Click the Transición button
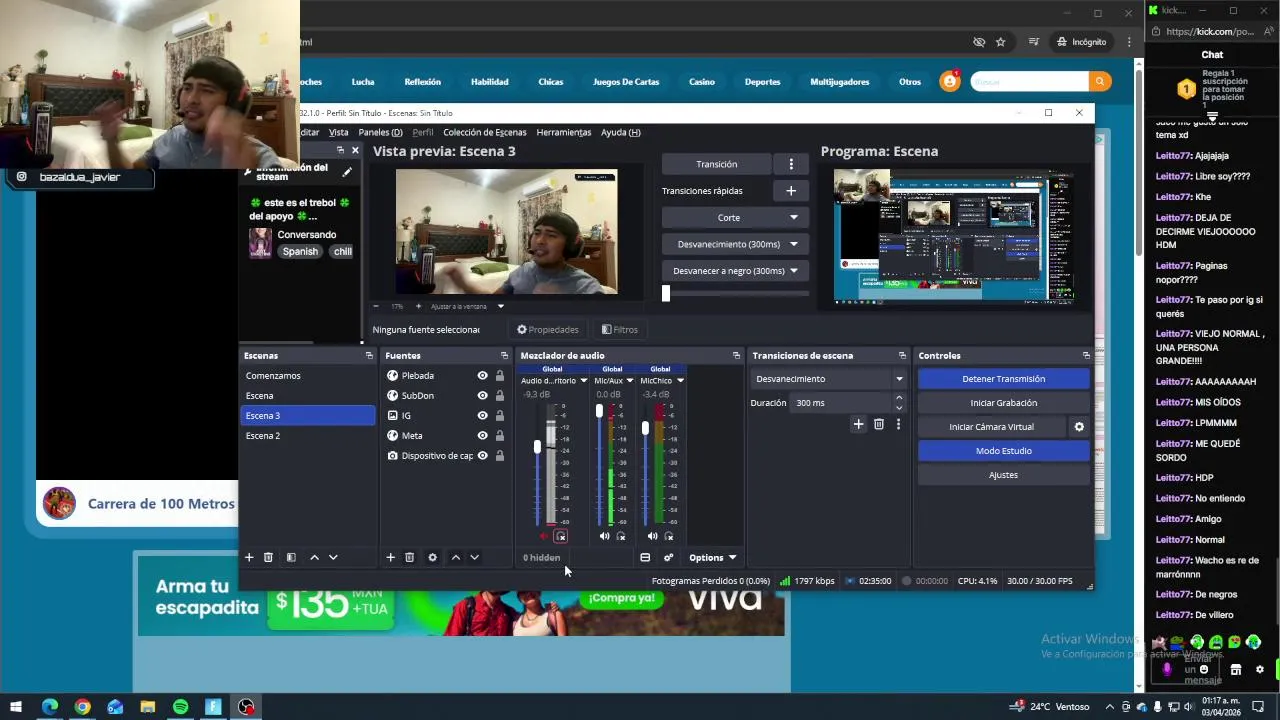1280x720 pixels. point(716,164)
